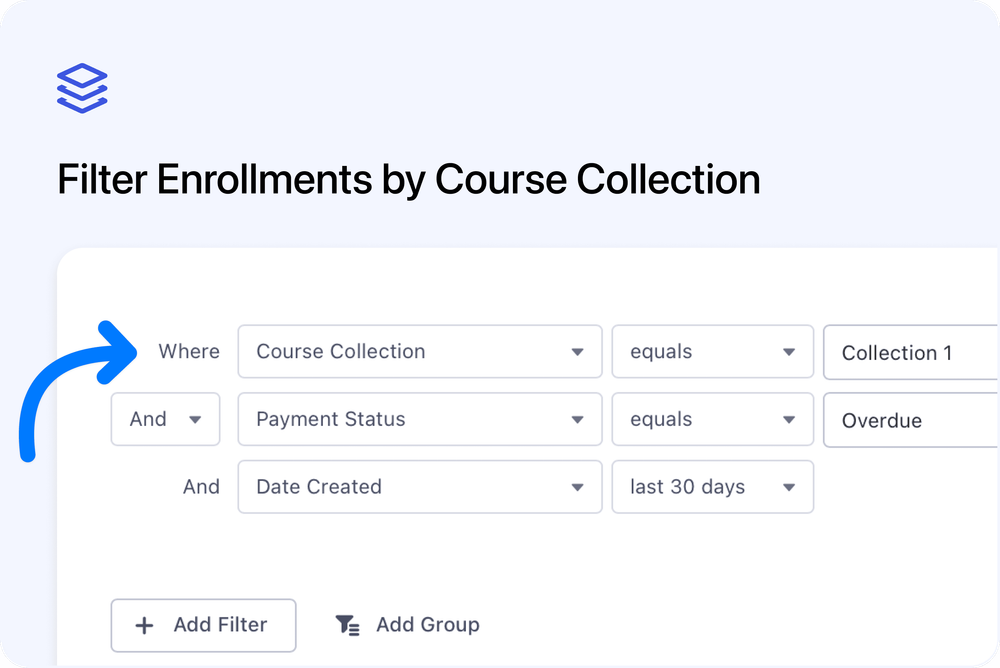The height and width of the screenshot is (668, 1000).
Task: Click the plus icon inside Add Filter
Action: coord(143,625)
